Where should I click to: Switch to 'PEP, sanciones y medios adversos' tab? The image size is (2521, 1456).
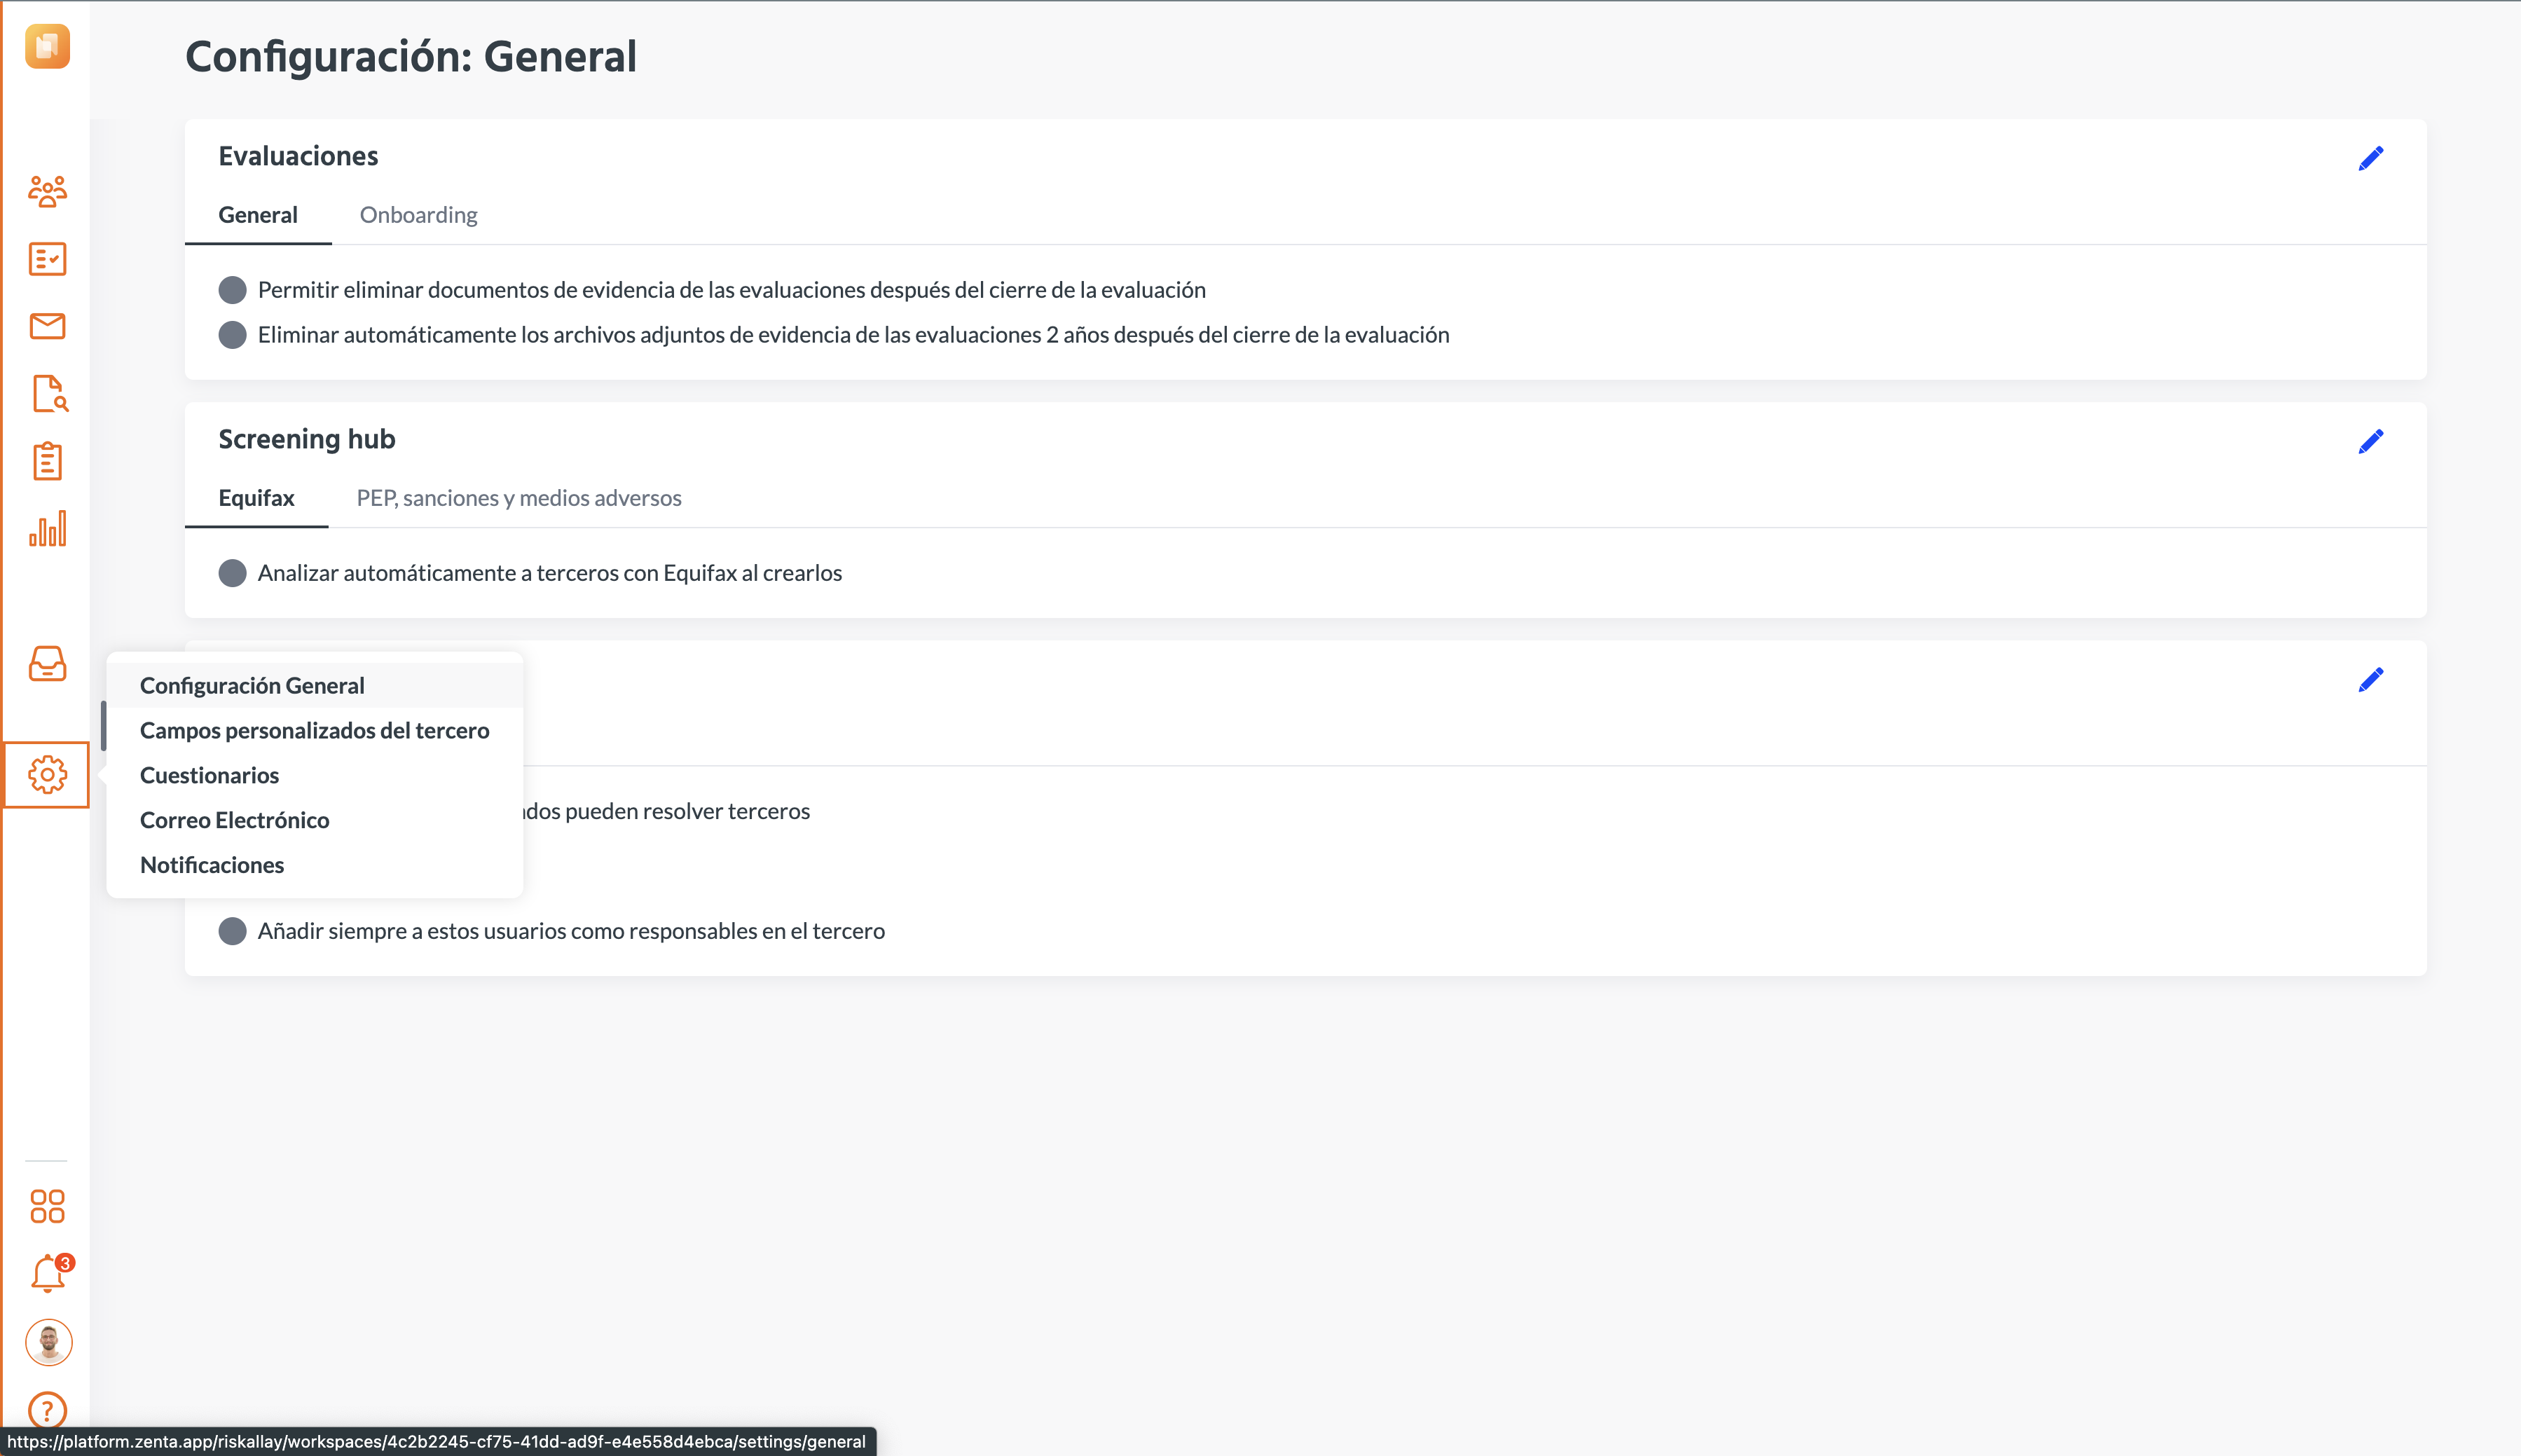519,498
